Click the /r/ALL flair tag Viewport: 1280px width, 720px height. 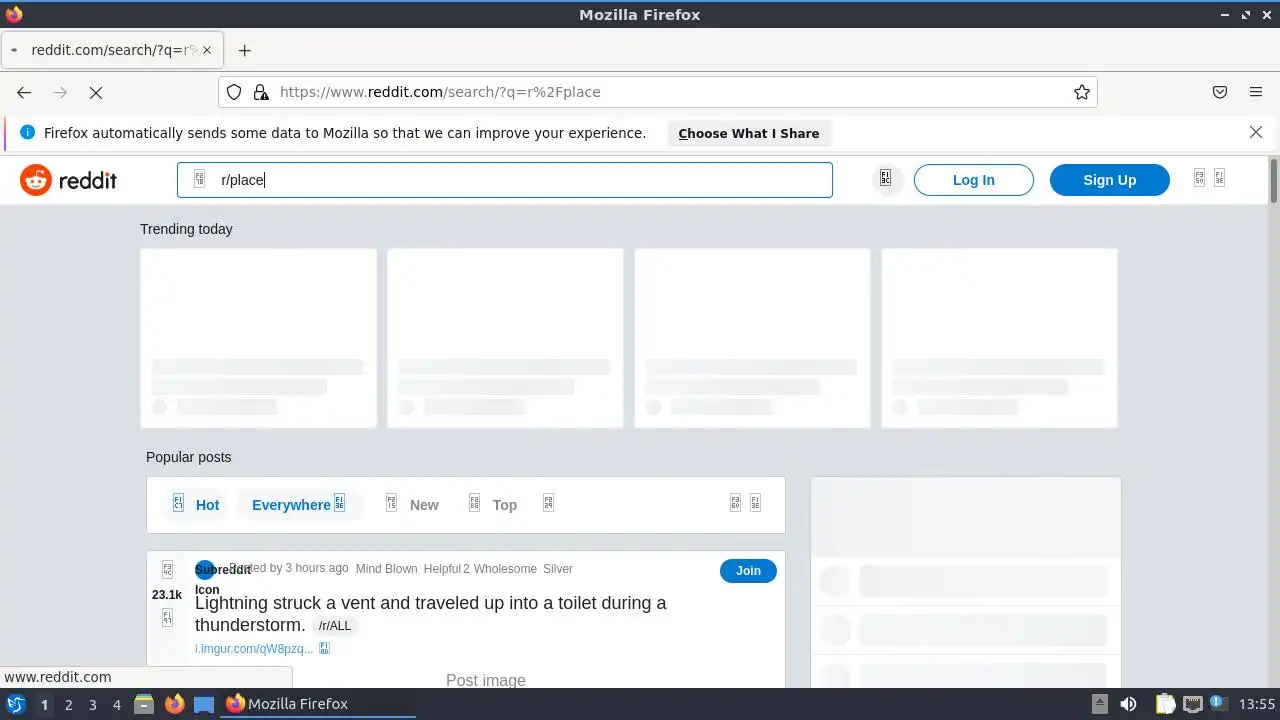pyautogui.click(x=335, y=626)
